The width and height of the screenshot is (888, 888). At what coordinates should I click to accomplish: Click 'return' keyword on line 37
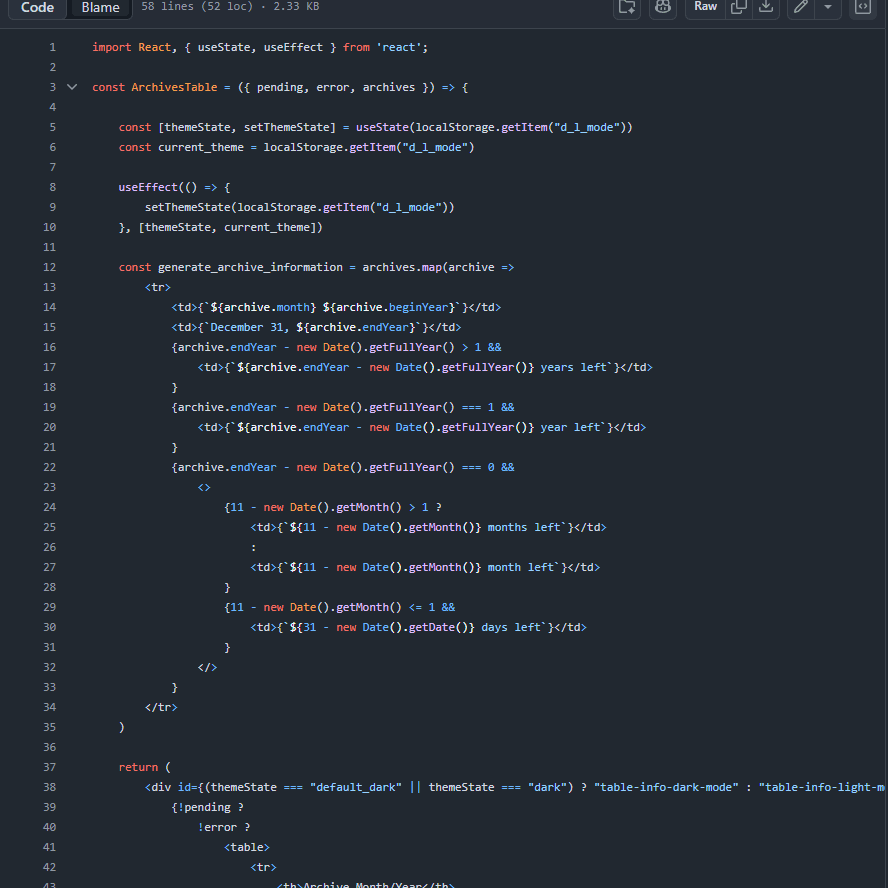[138, 767]
